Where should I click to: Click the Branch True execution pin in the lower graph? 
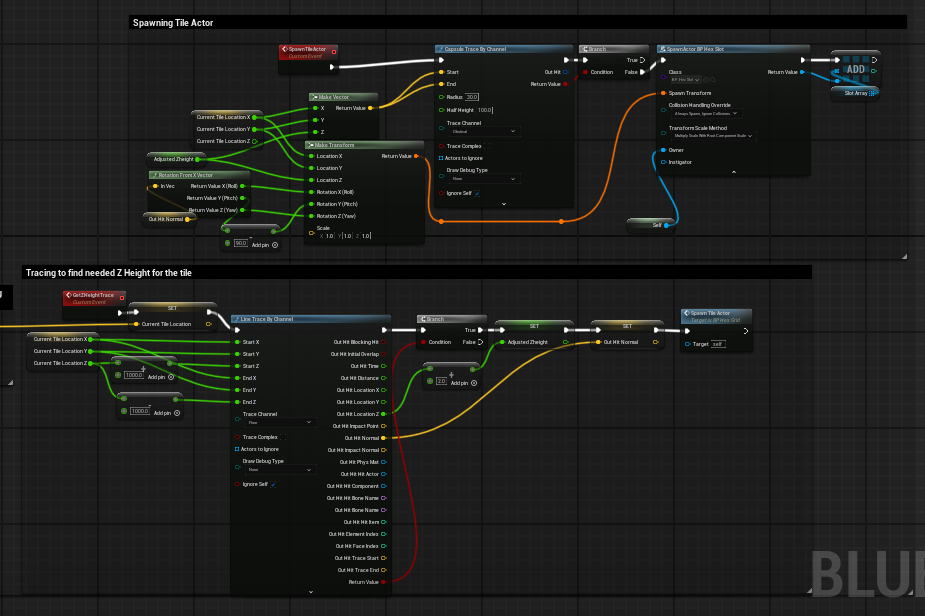(482, 330)
